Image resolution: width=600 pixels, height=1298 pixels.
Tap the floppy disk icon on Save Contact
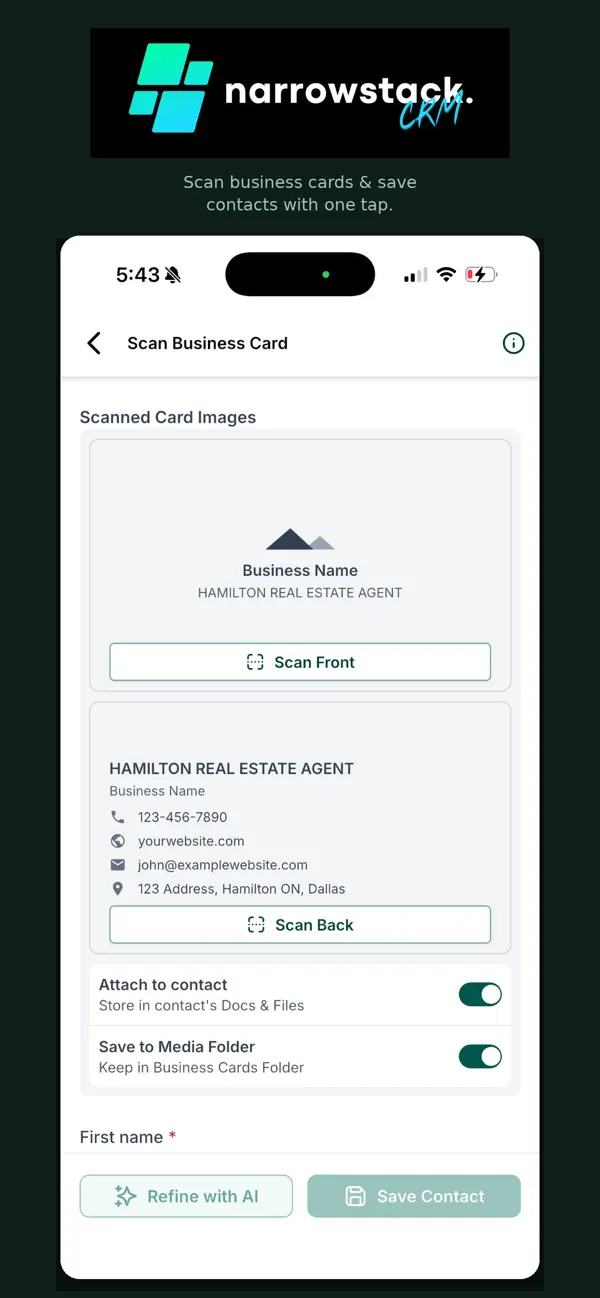[x=356, y=1196]
